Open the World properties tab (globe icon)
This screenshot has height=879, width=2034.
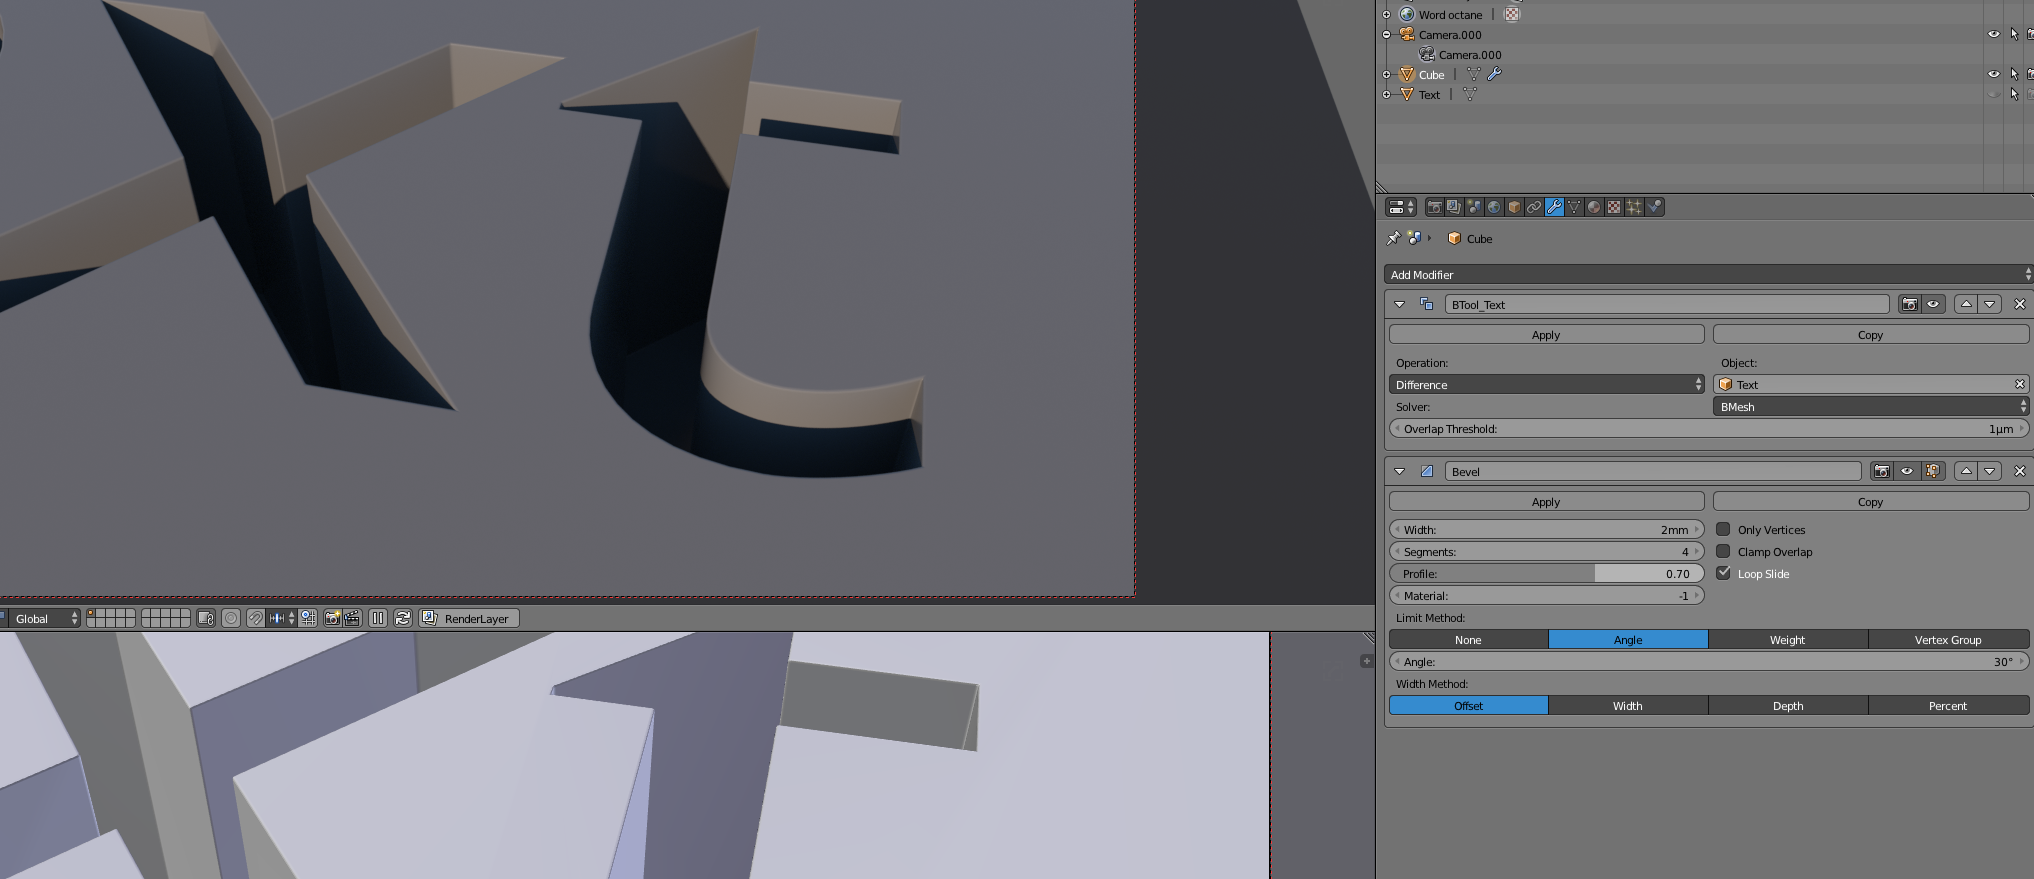click(1494, 207)
